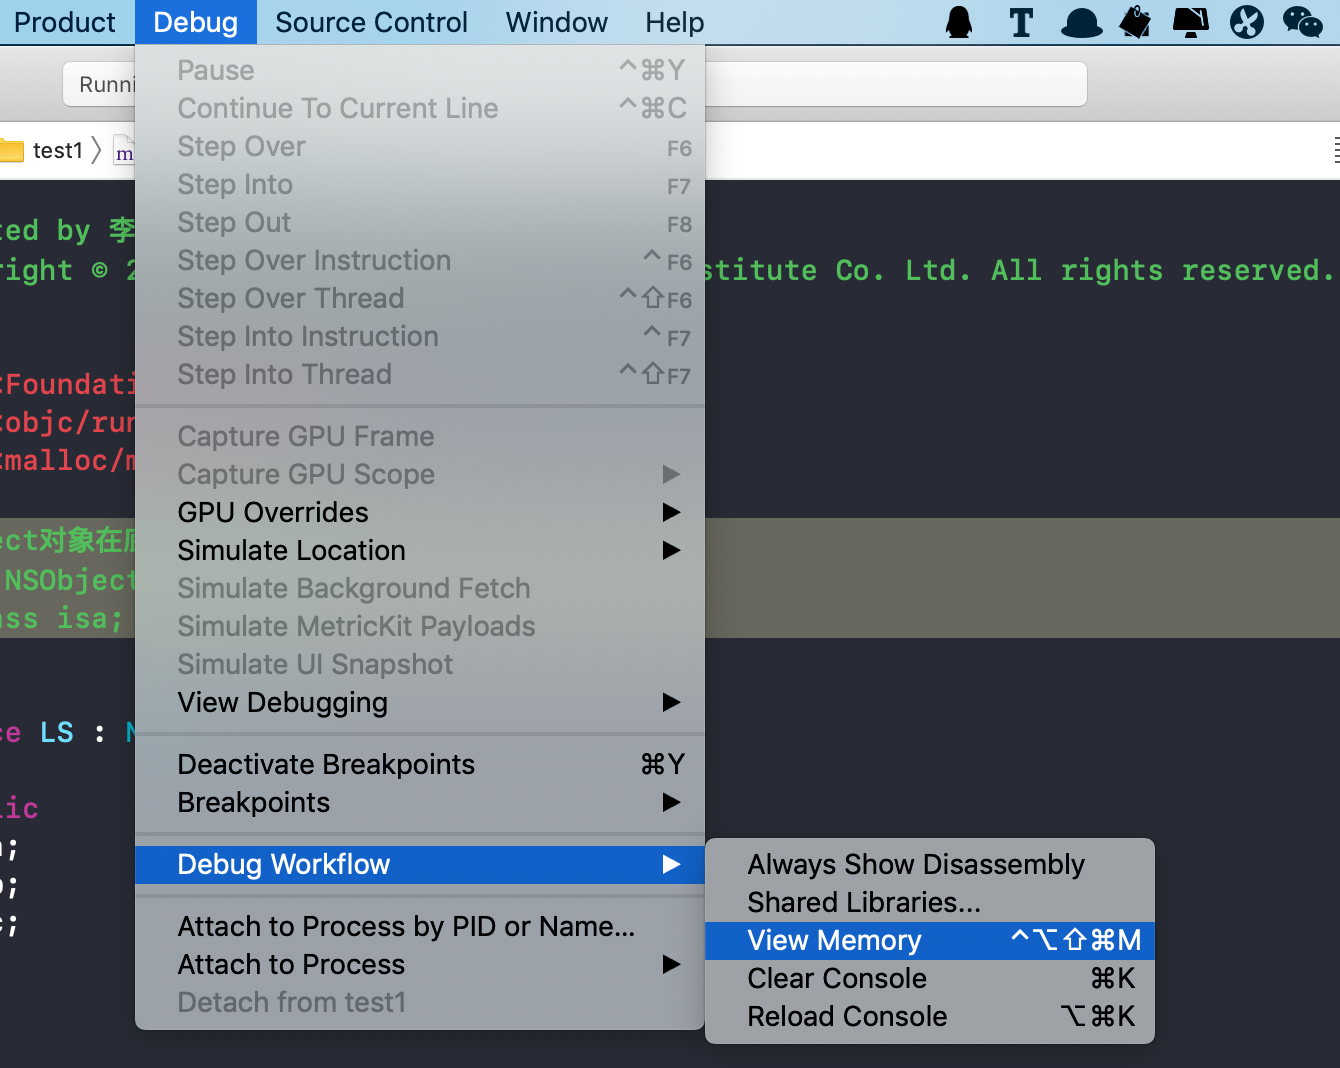Expand the View Debugging submenu
This screenshot has width=1340, height=1068.
point(420,702)
